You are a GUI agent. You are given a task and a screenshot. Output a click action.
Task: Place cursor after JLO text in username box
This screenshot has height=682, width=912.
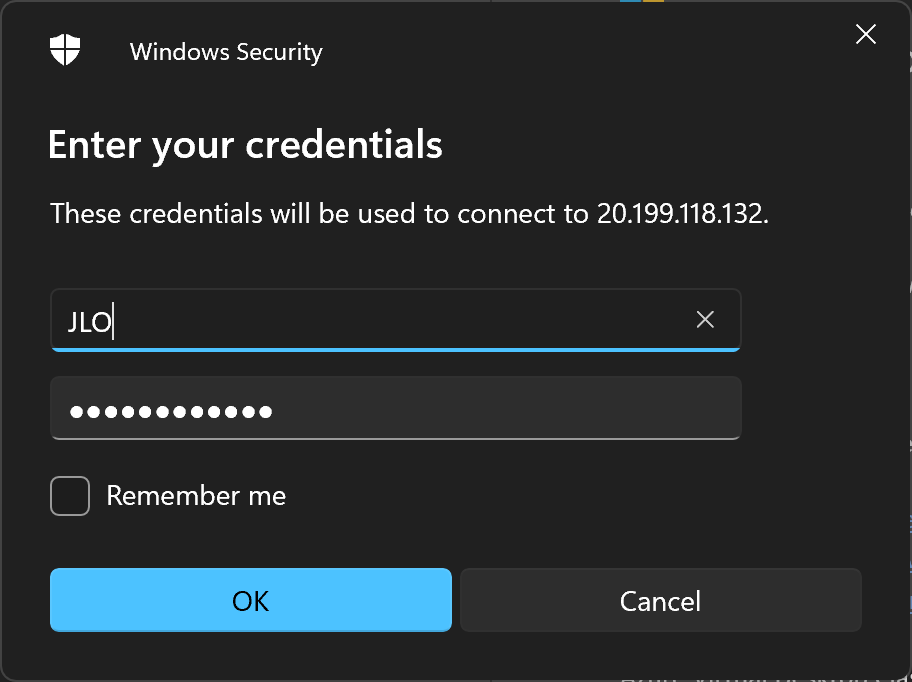point(113,322)
